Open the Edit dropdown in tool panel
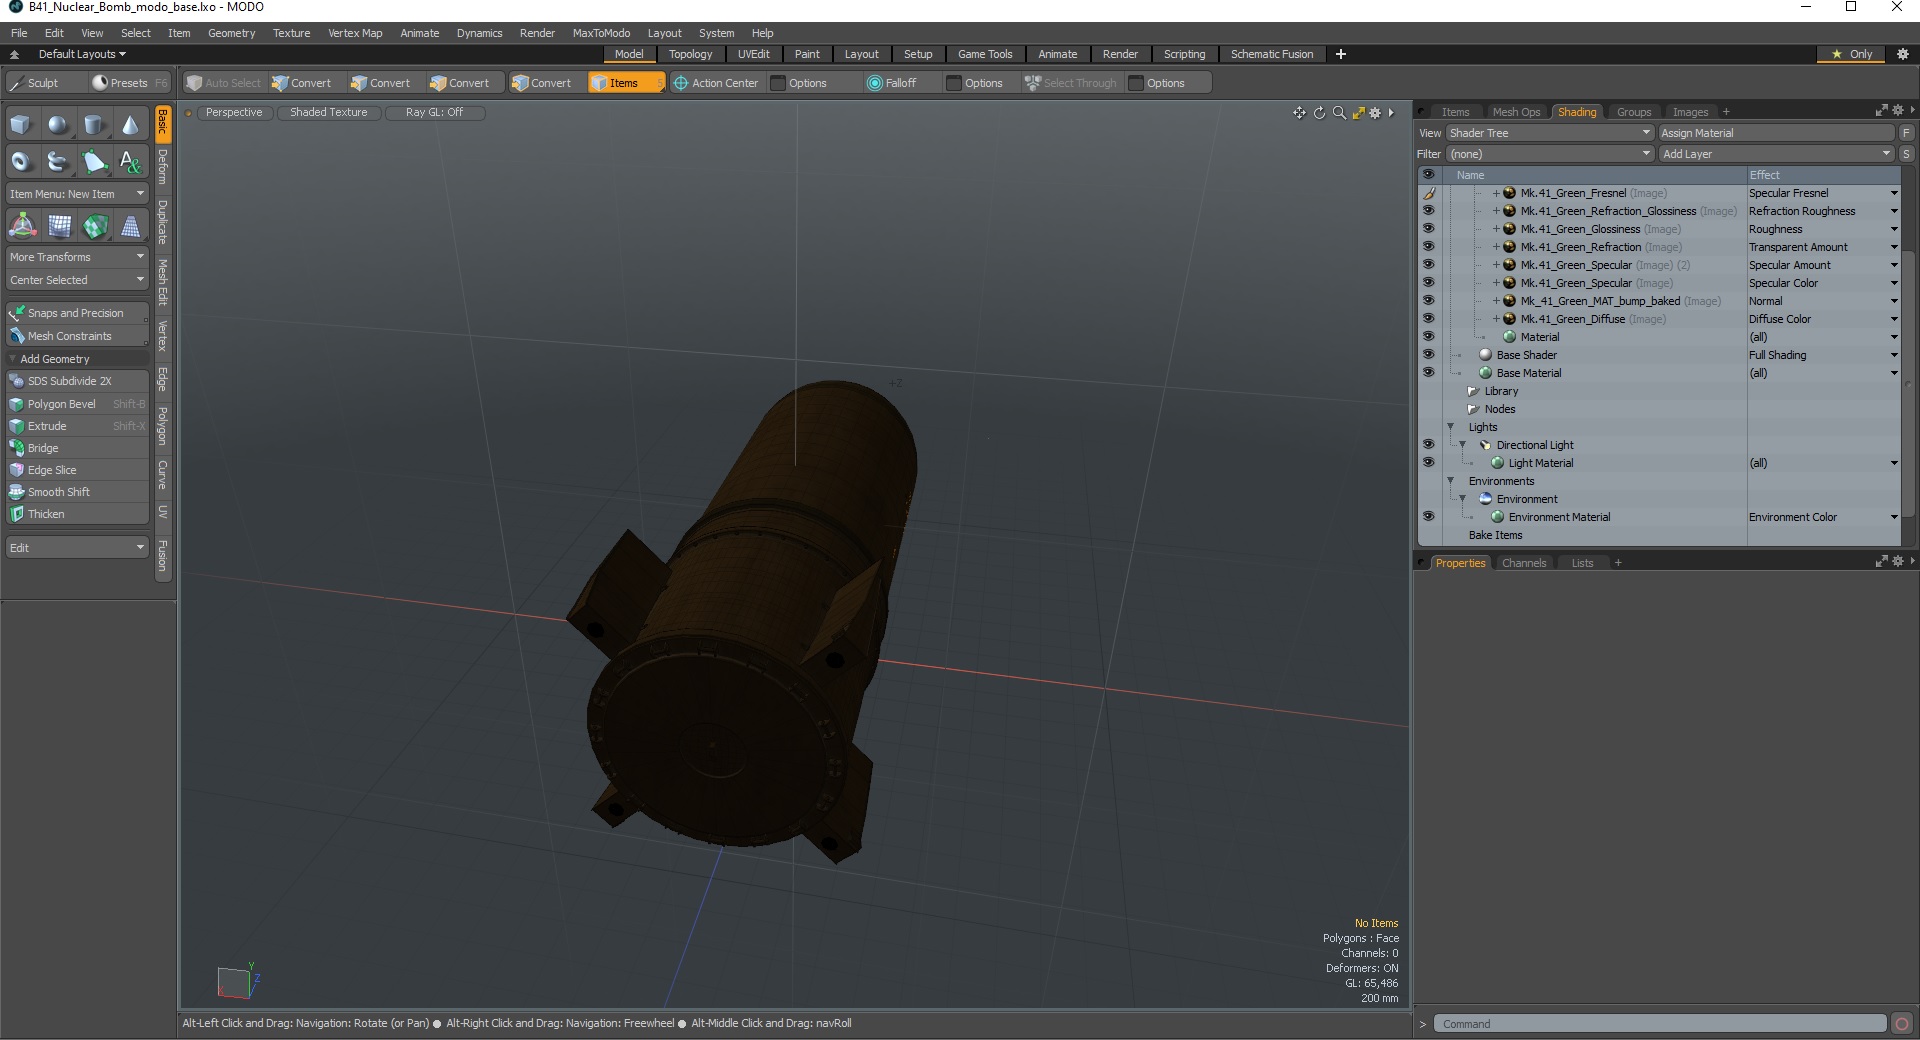This screenshot has height=1040, width=1920. [x=77, y=548]
